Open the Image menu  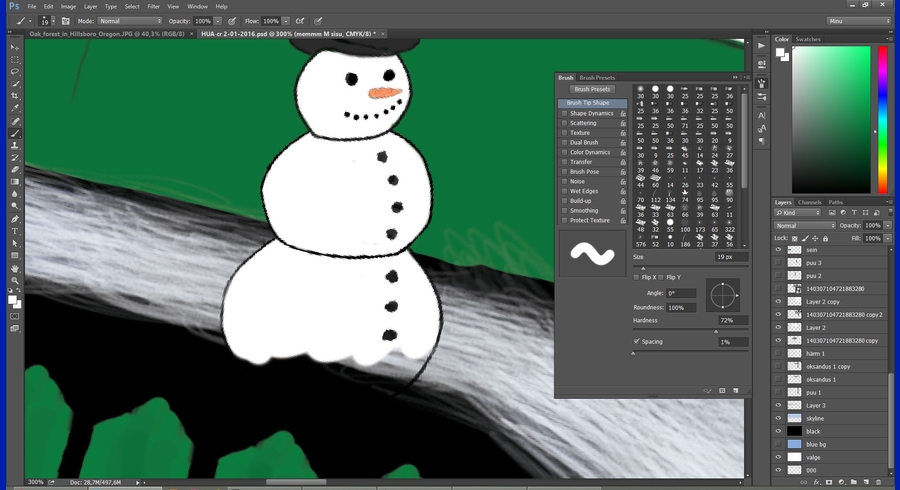(x=68, y=6)
